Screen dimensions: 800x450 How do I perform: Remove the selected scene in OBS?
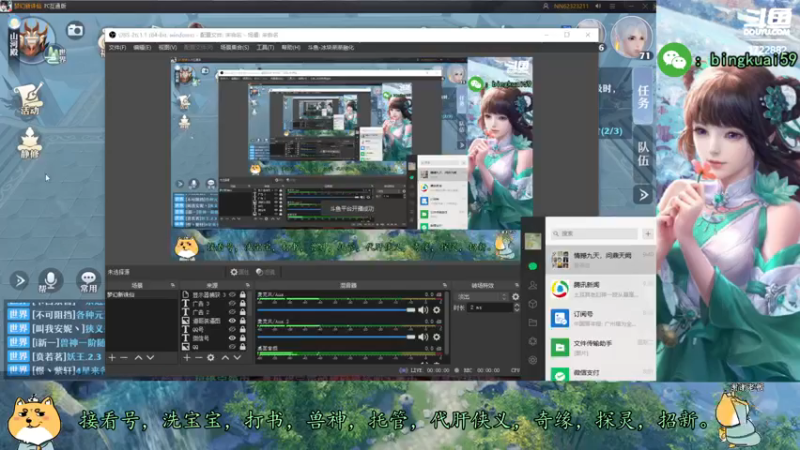tap(124, 358)
